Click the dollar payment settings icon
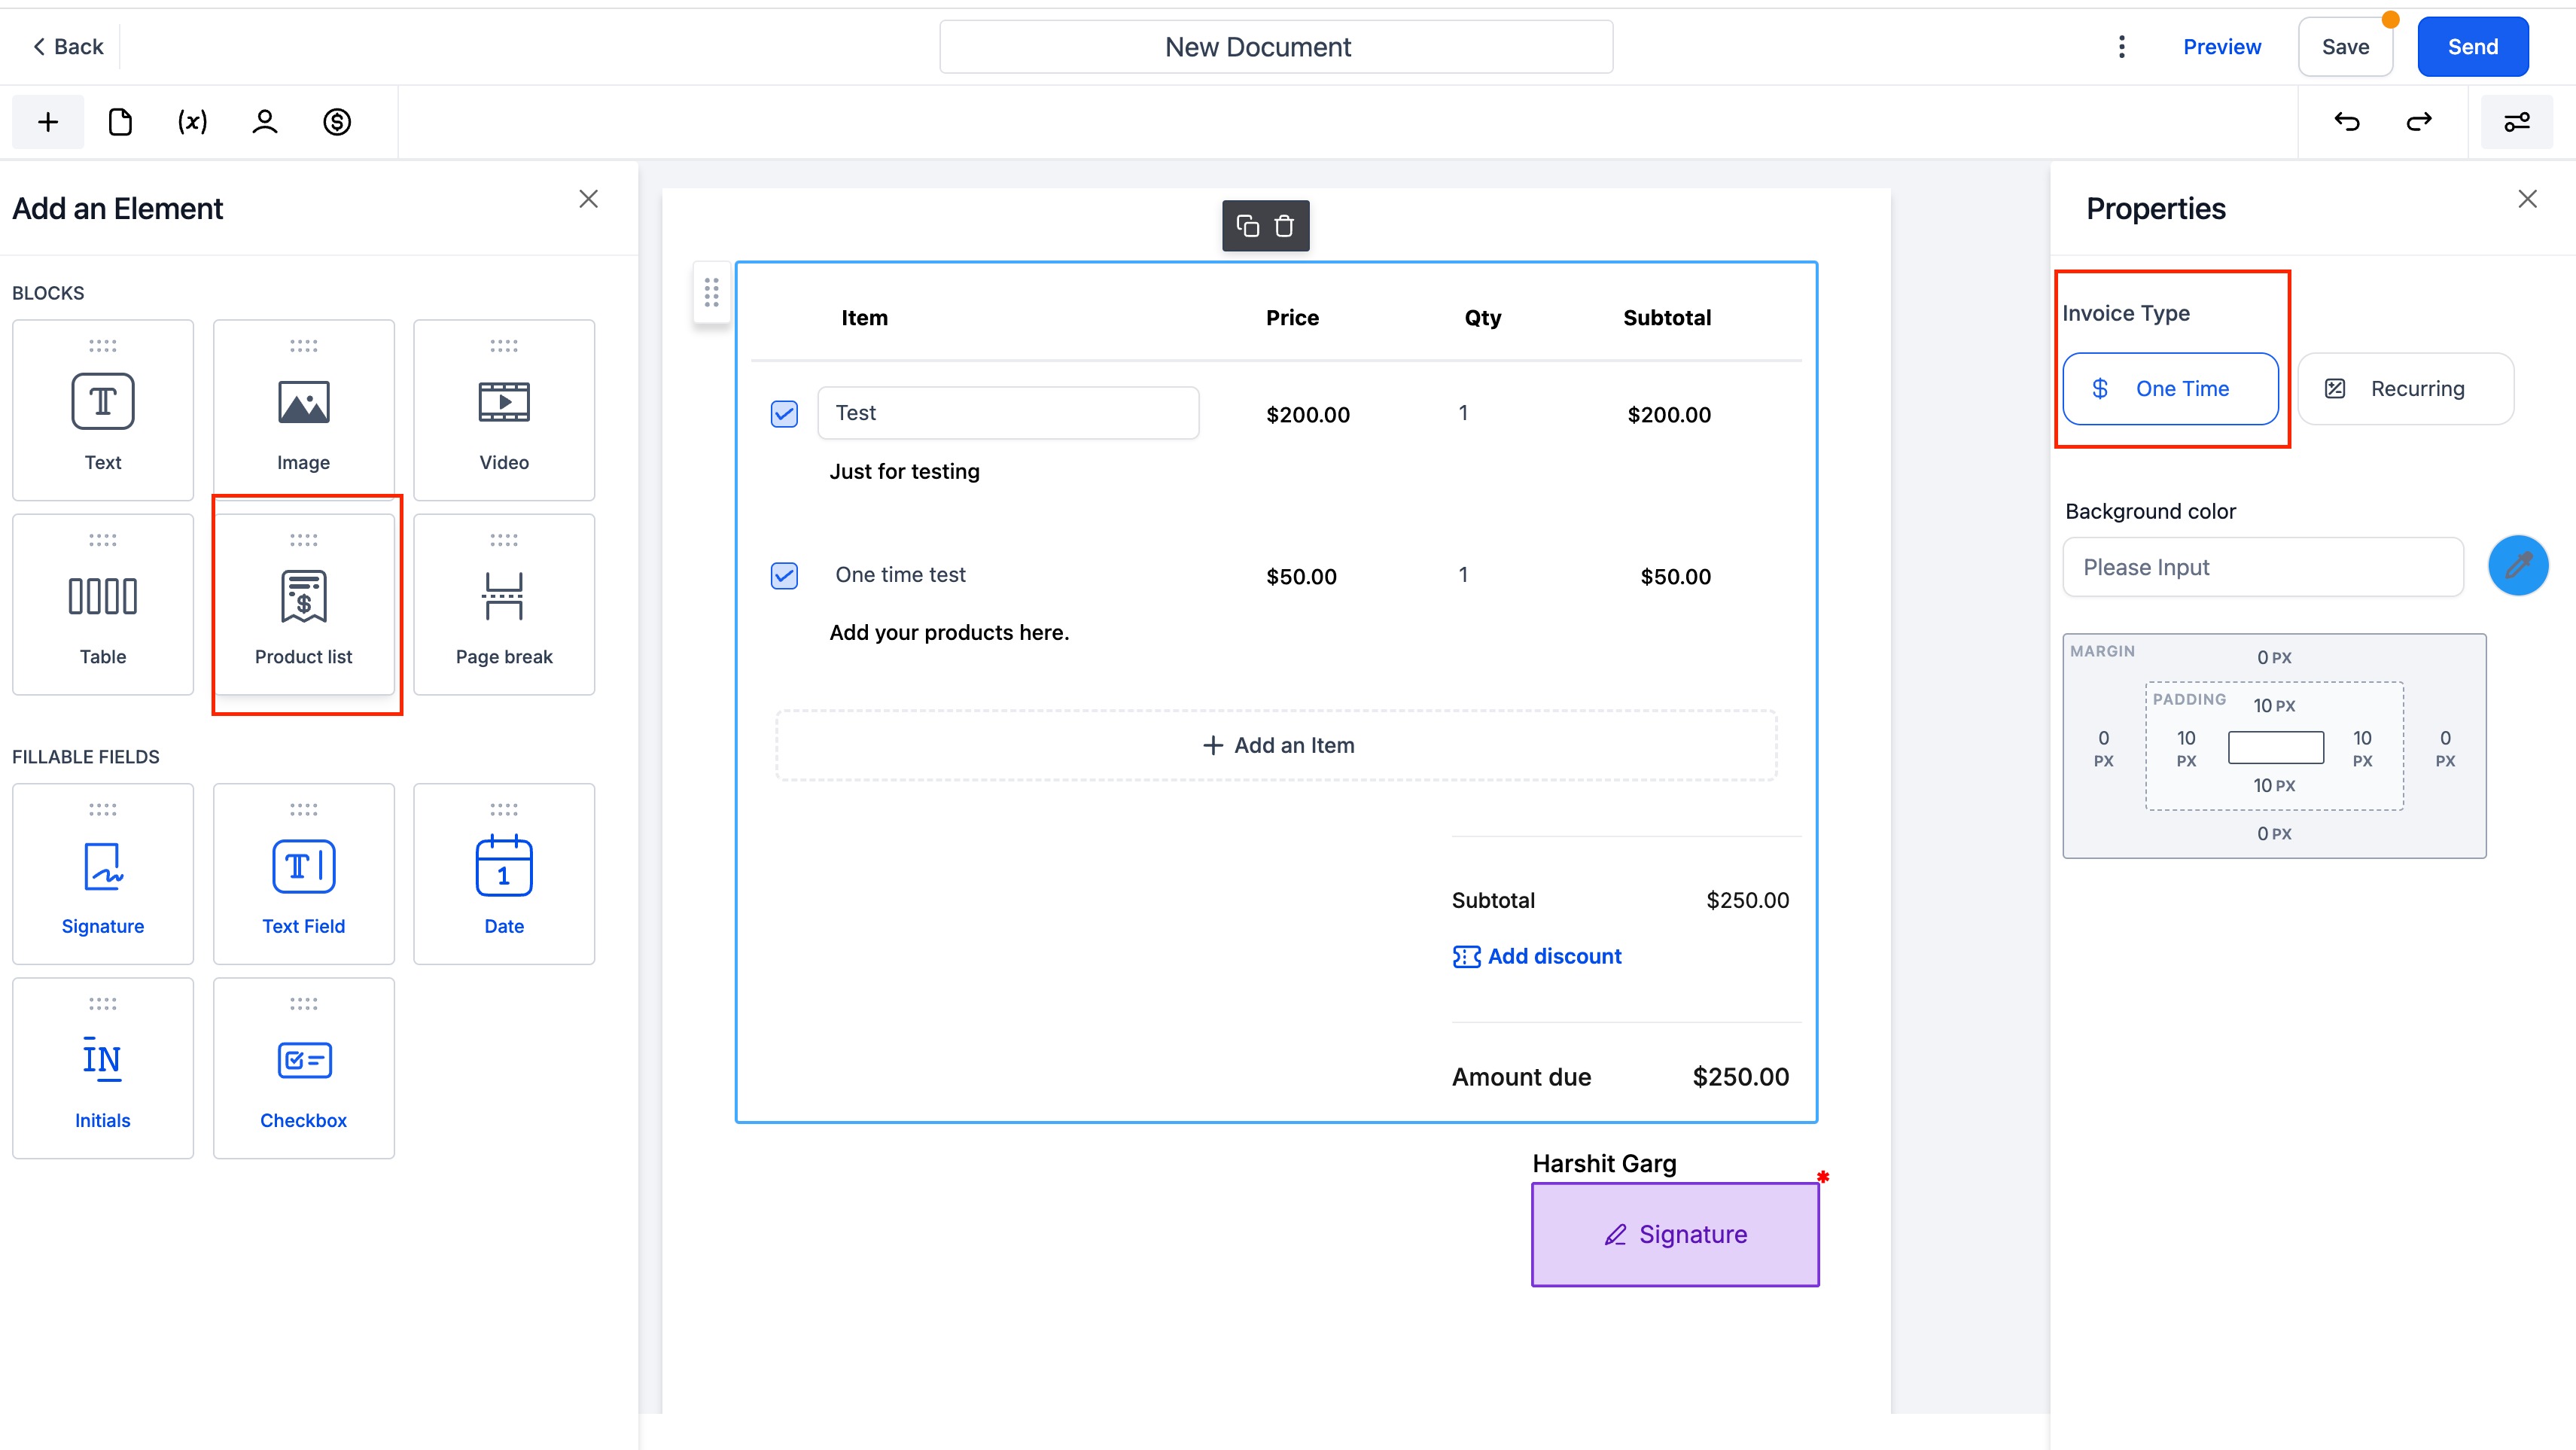Image resolution: width=2576 pixels, height=1450 pixels. 337,122
